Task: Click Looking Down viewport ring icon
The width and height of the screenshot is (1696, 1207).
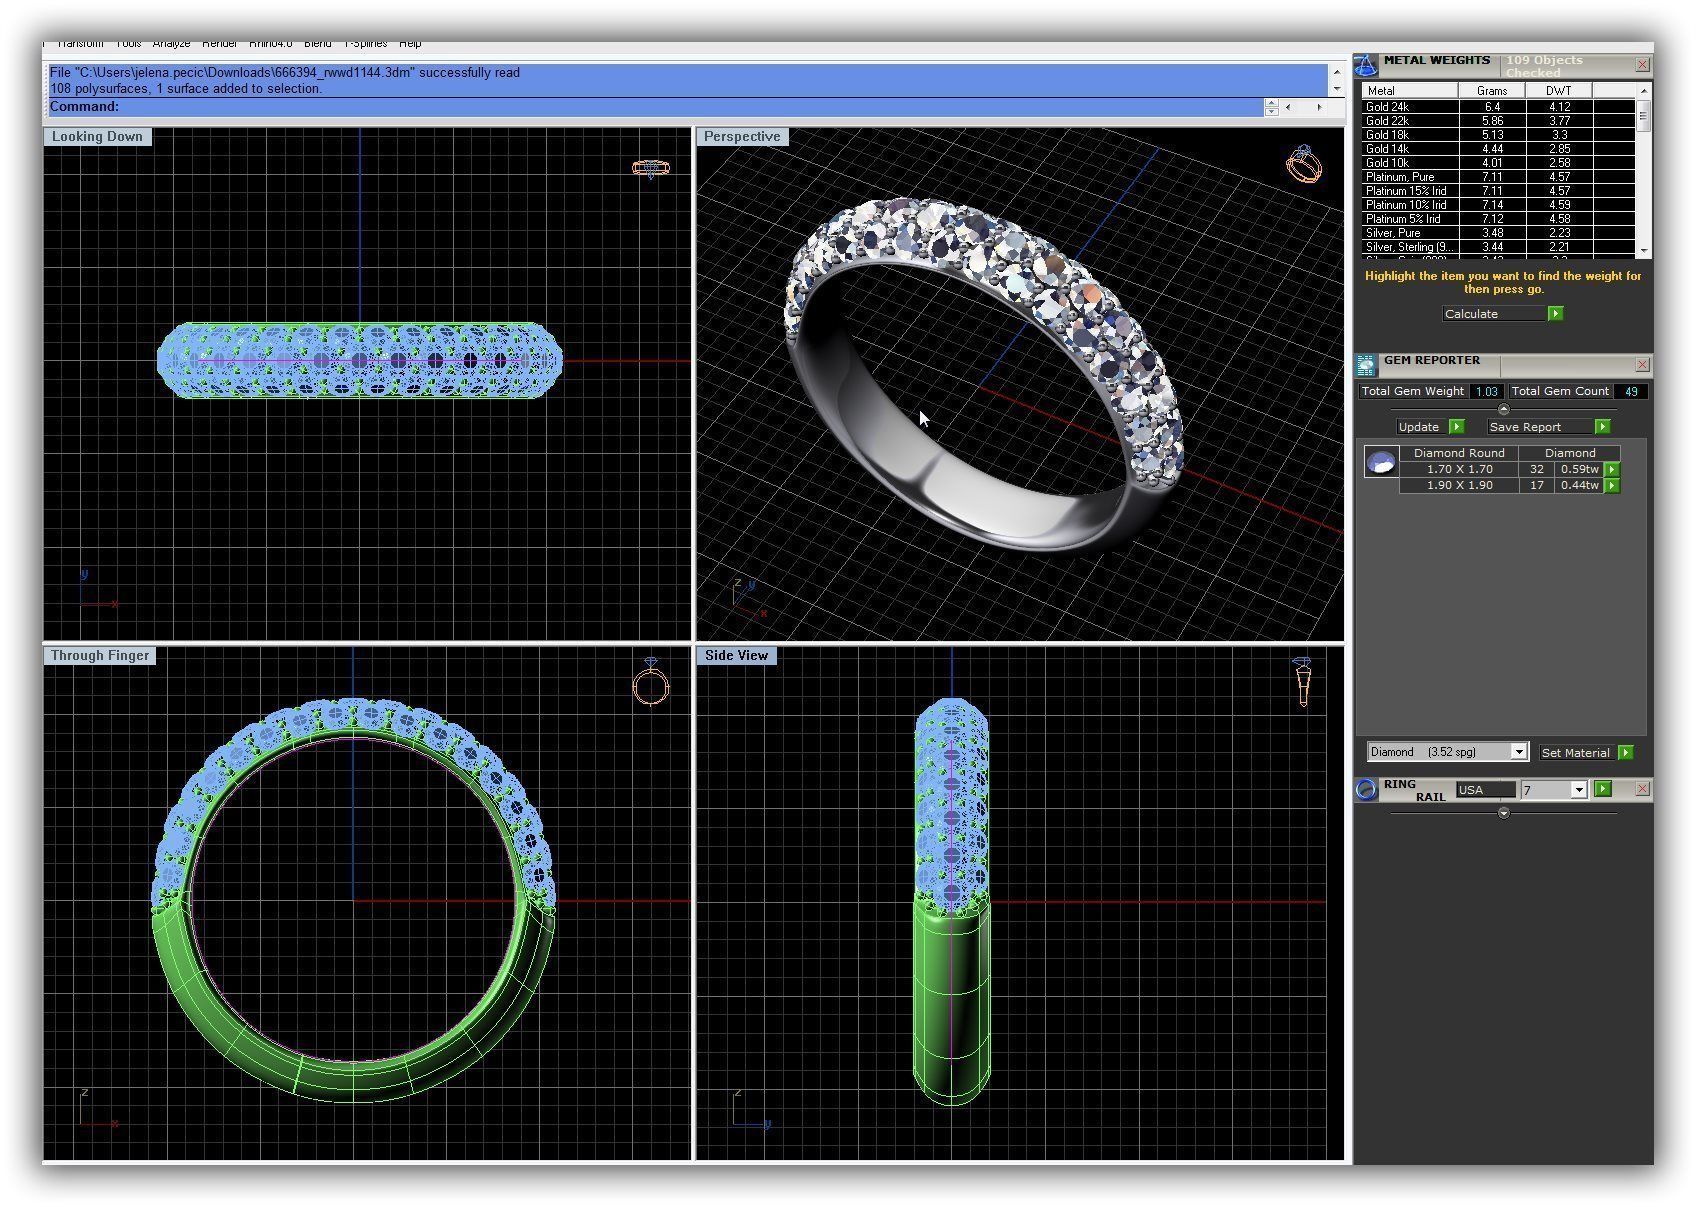Action: (651, 168)
